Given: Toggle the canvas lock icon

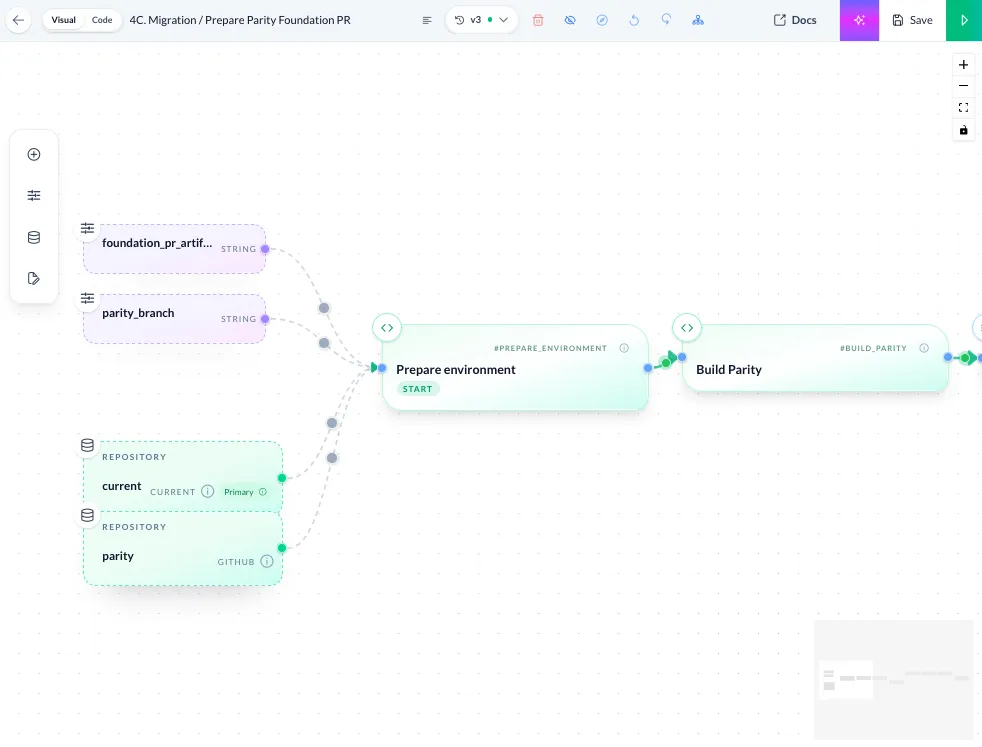Looking at the screenshot, I should [x=963, y=130].
